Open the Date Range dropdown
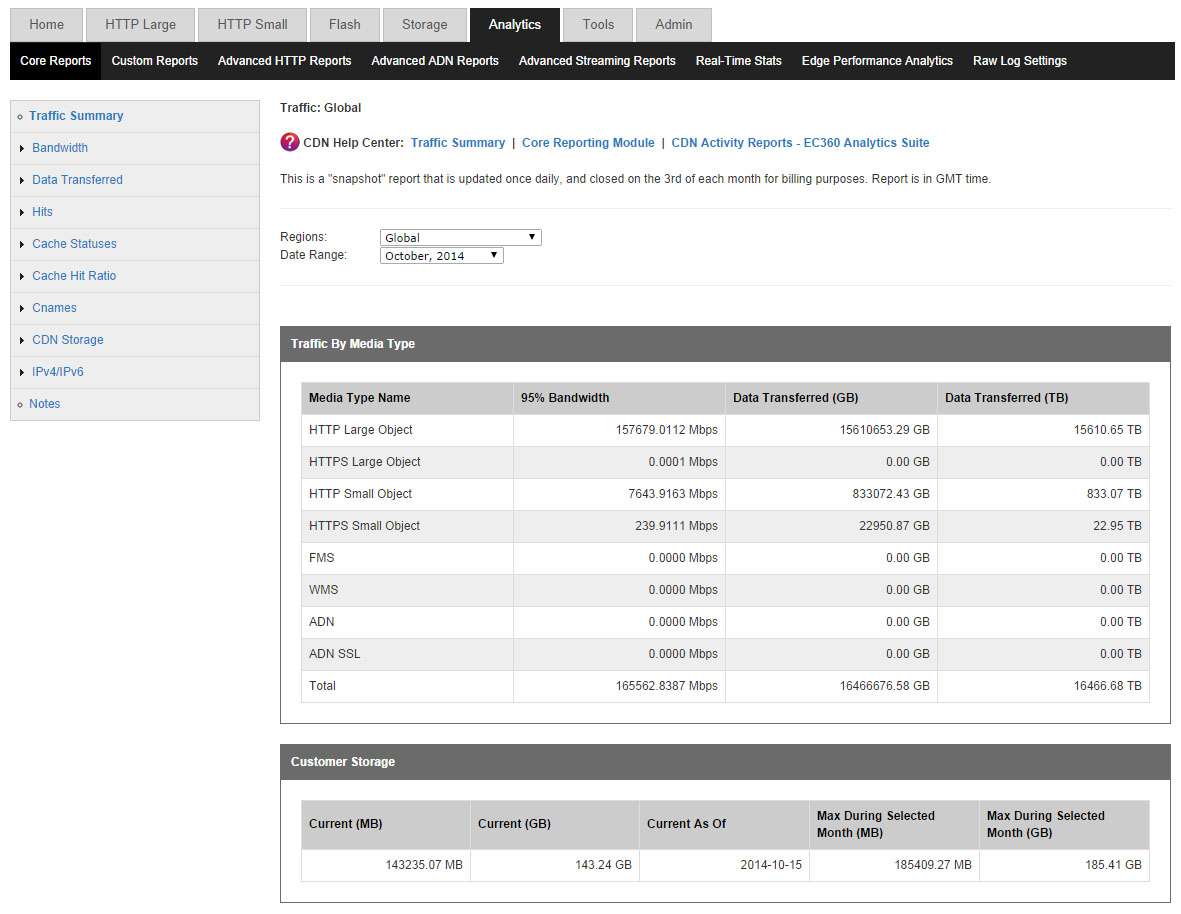The width and height of the screenshot is (1181, 914). tap(442, 256)
